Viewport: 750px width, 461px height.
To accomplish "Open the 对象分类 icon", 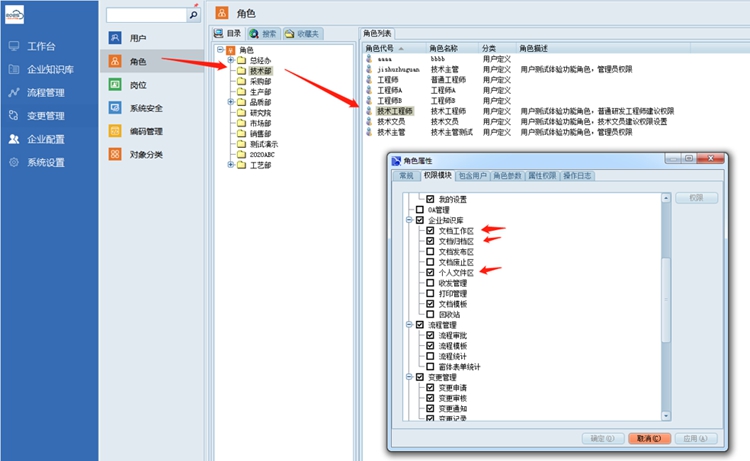I will click(116, 154).
